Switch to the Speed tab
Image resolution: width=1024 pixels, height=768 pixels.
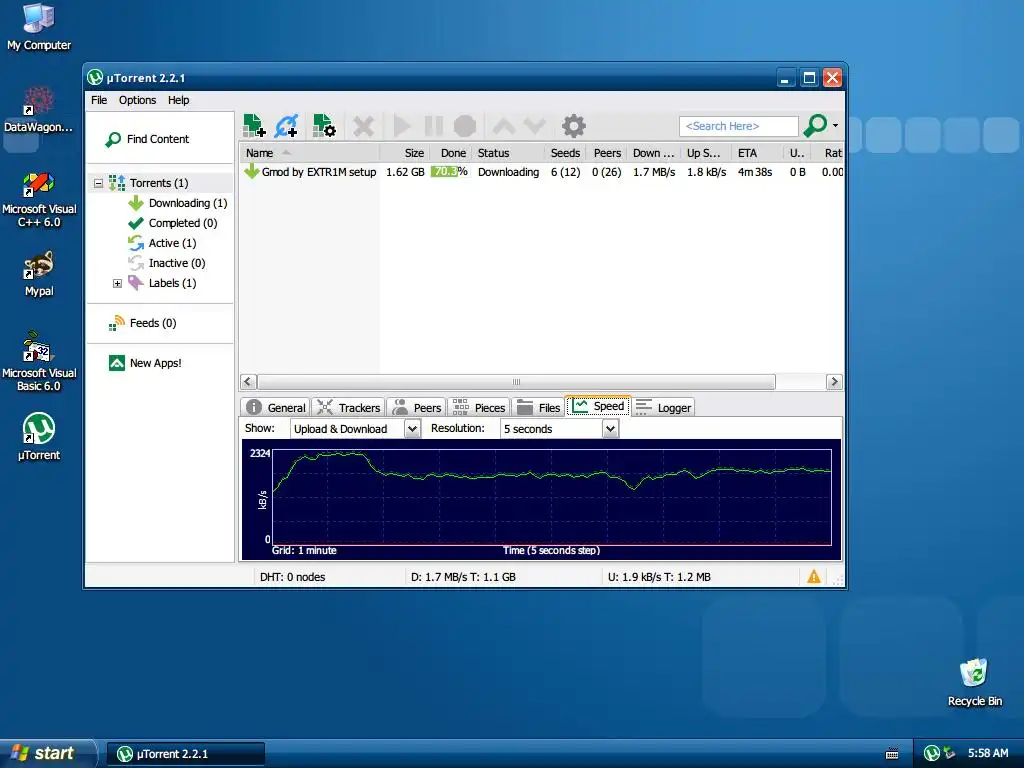point(598,406)
